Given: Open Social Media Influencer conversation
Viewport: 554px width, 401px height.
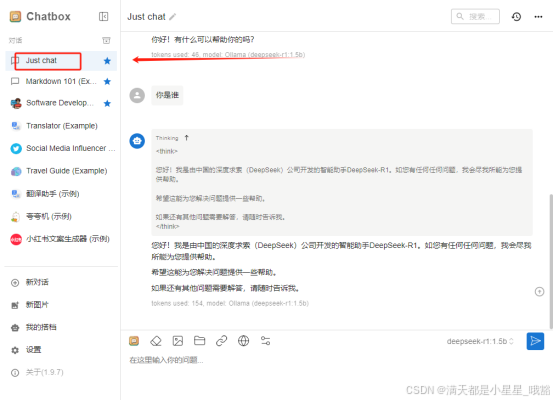Looking at the screenshot, I should click(61, 148).
